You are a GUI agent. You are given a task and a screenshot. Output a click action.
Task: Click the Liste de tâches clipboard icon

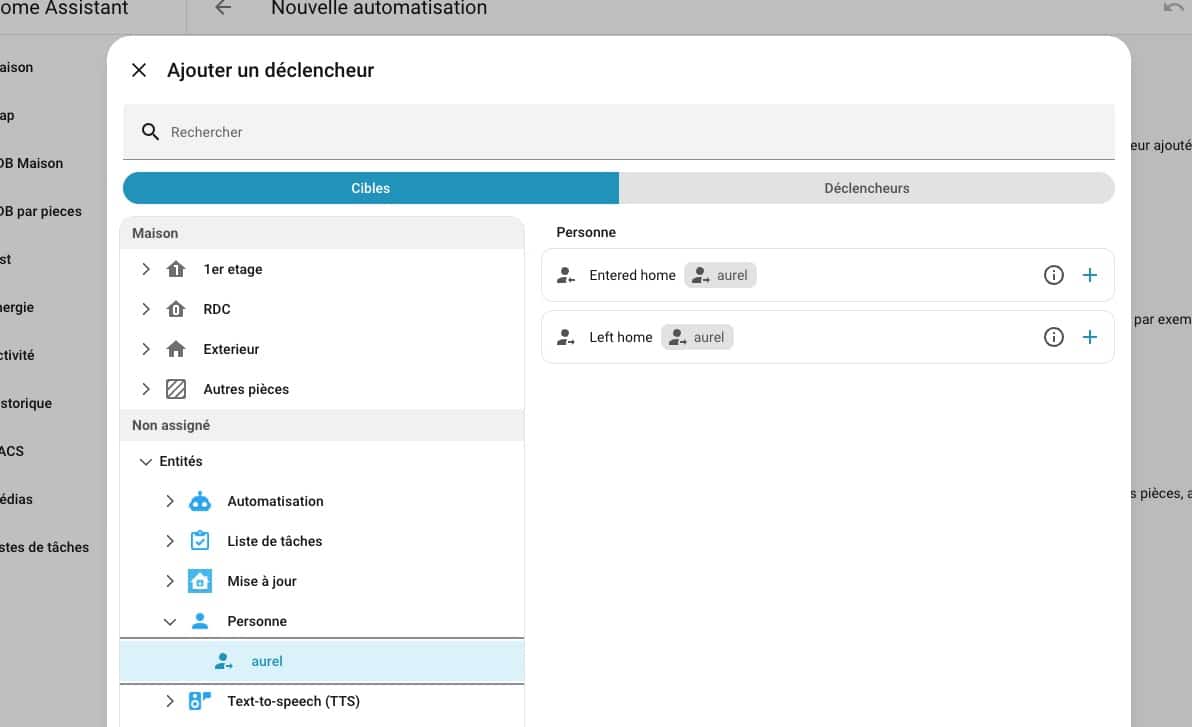200,541
